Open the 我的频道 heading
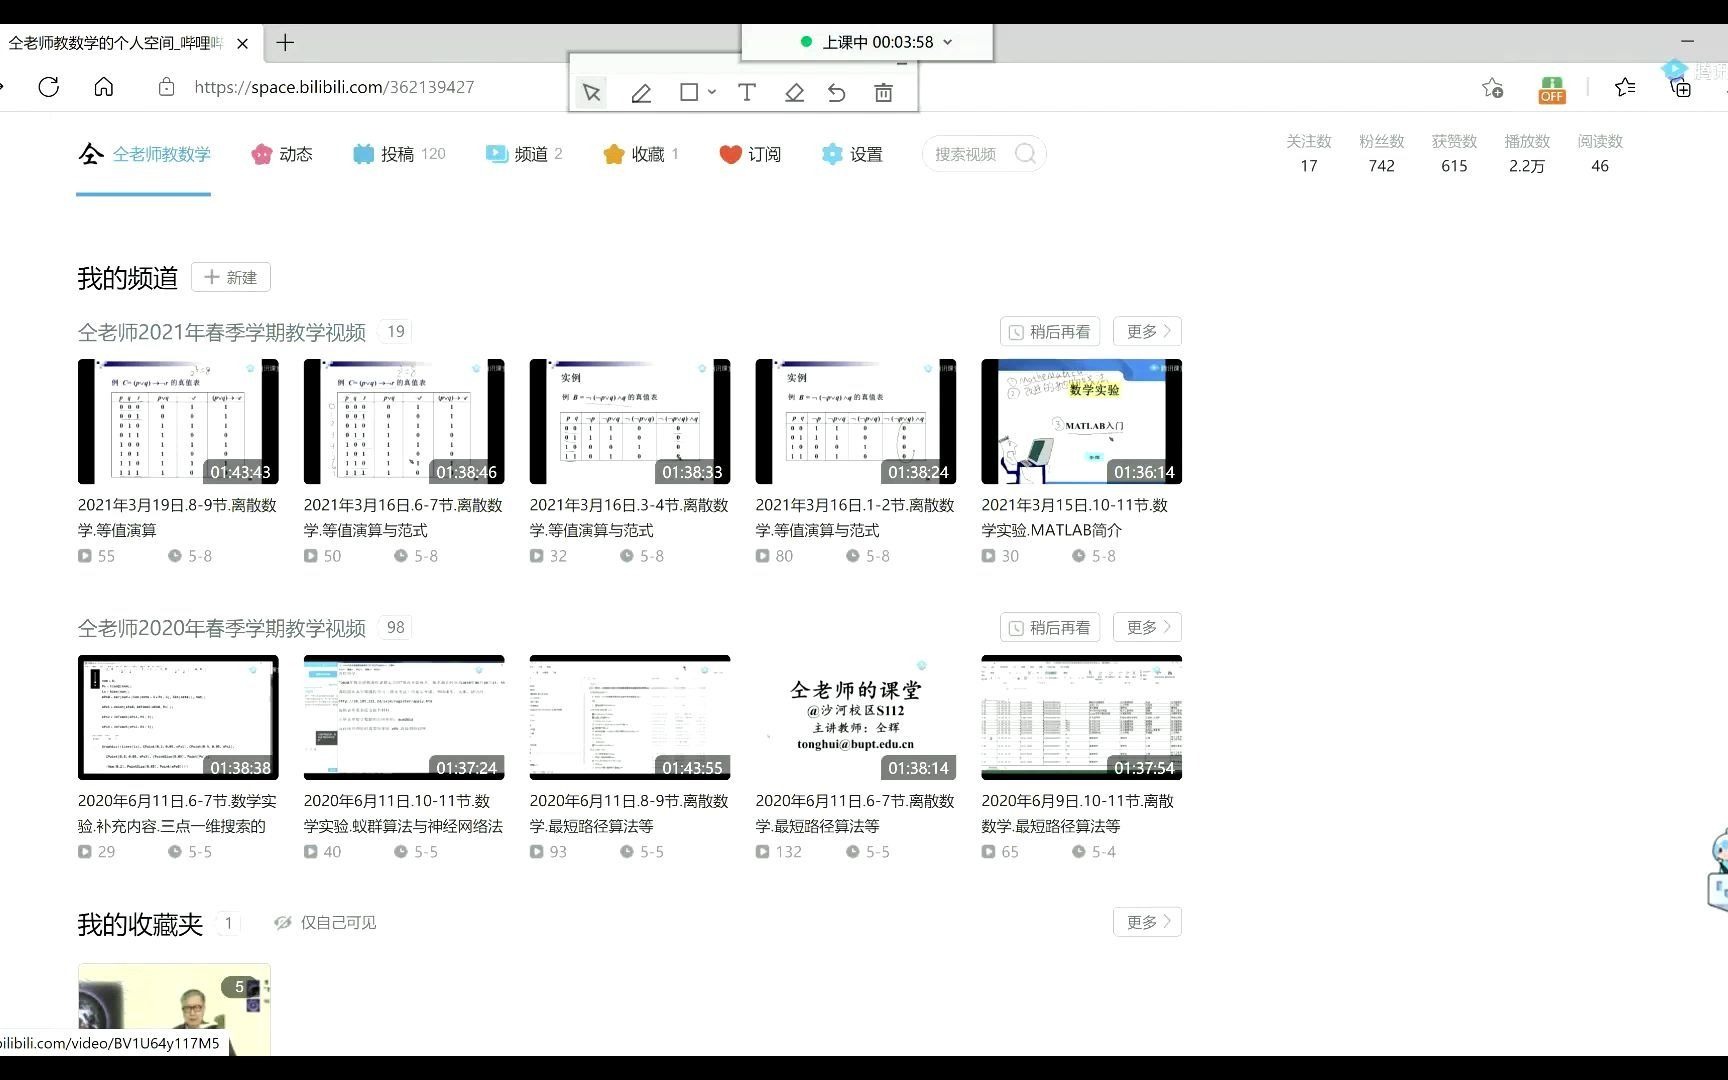The width and height of the screenshot is (1728, 1080). [x=127, y=278]
